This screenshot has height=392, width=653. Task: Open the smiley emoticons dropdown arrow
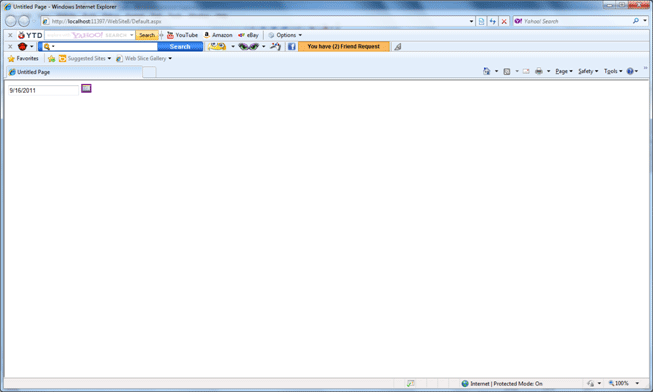point(233,47)
